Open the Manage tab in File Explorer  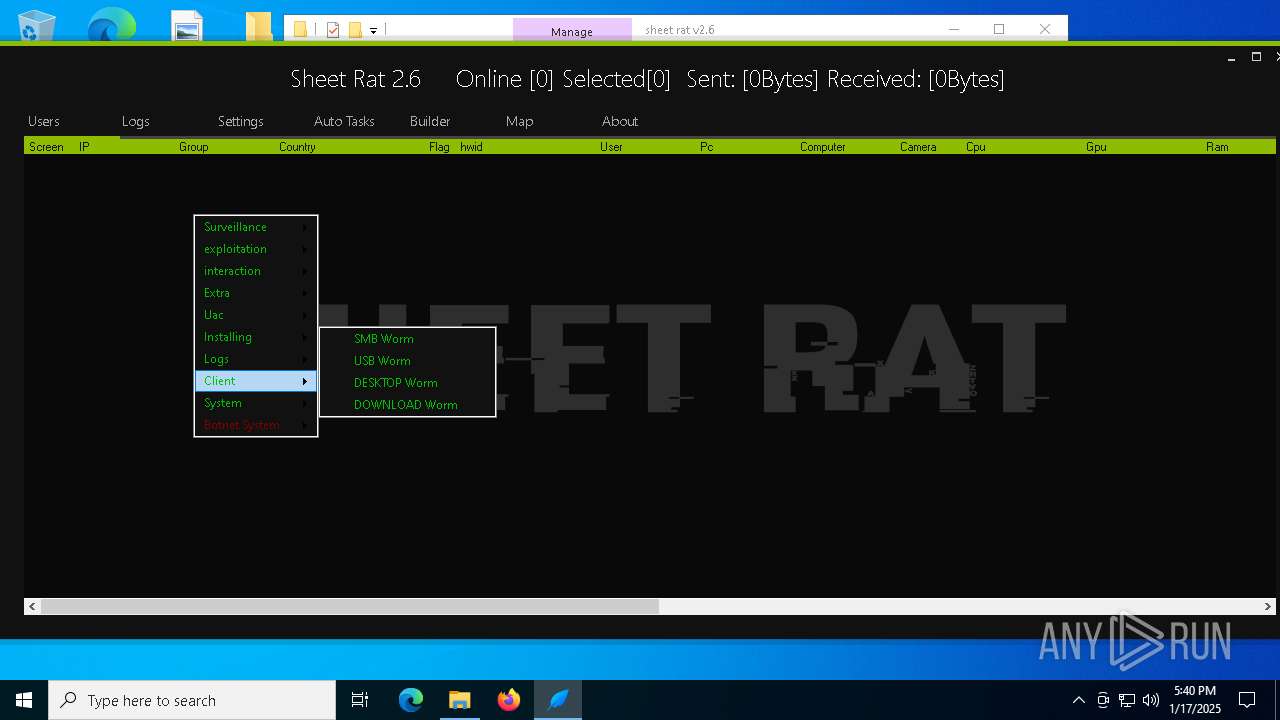pyautogui.click(x=572, y=31)
